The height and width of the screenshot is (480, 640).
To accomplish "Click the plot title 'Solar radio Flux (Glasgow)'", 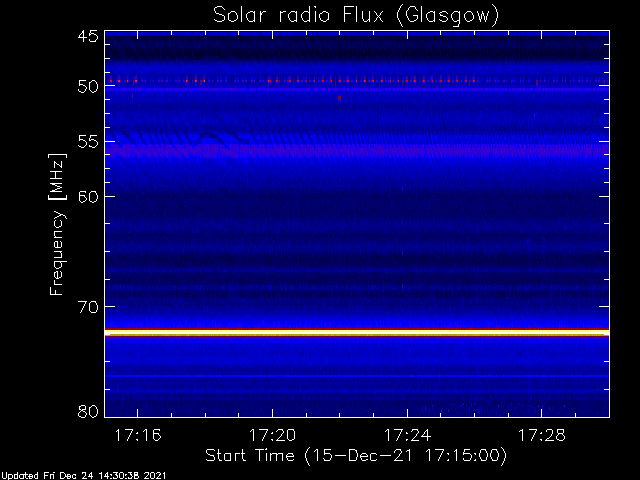I will (356, 16).
